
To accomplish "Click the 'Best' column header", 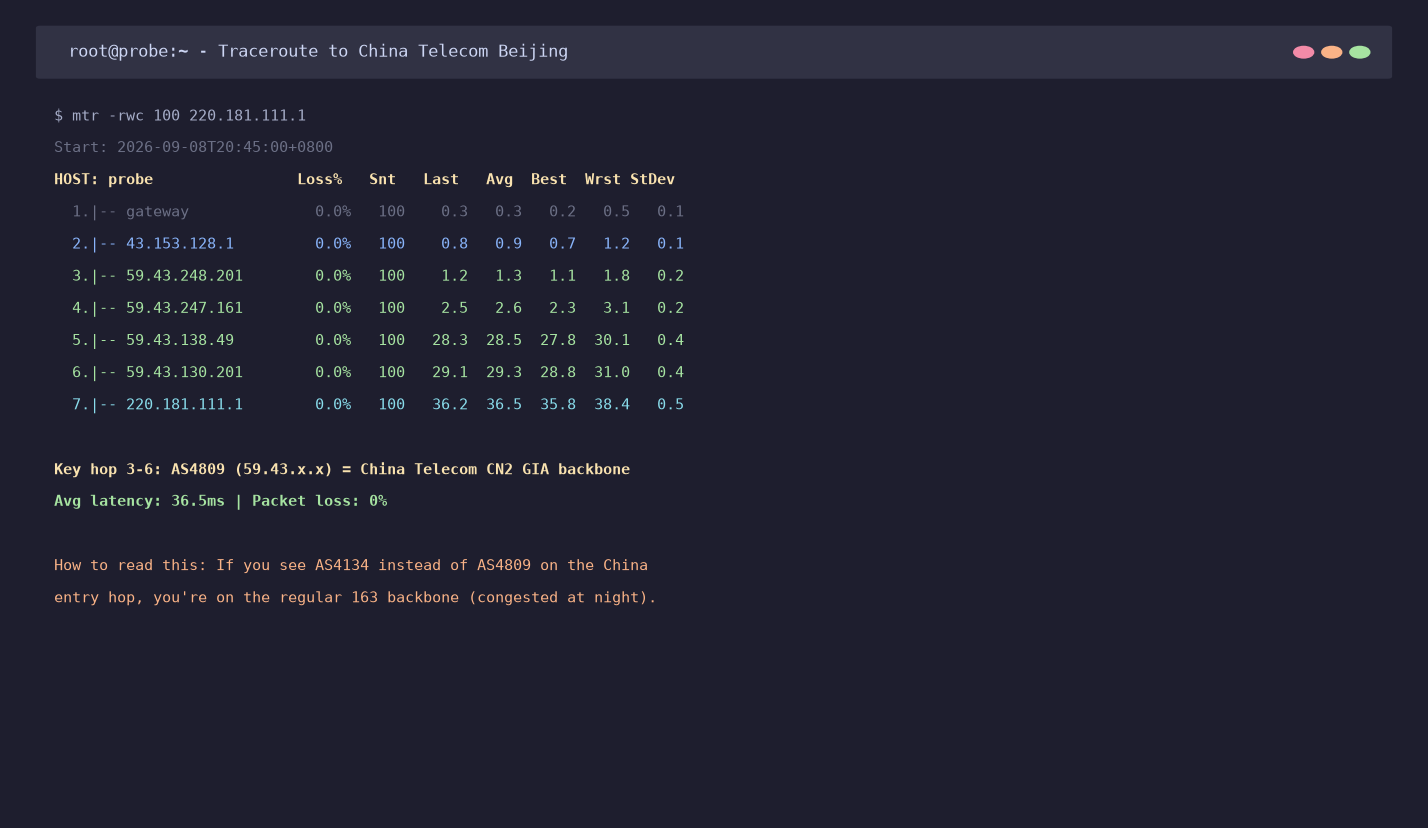I will coord(549,179).
